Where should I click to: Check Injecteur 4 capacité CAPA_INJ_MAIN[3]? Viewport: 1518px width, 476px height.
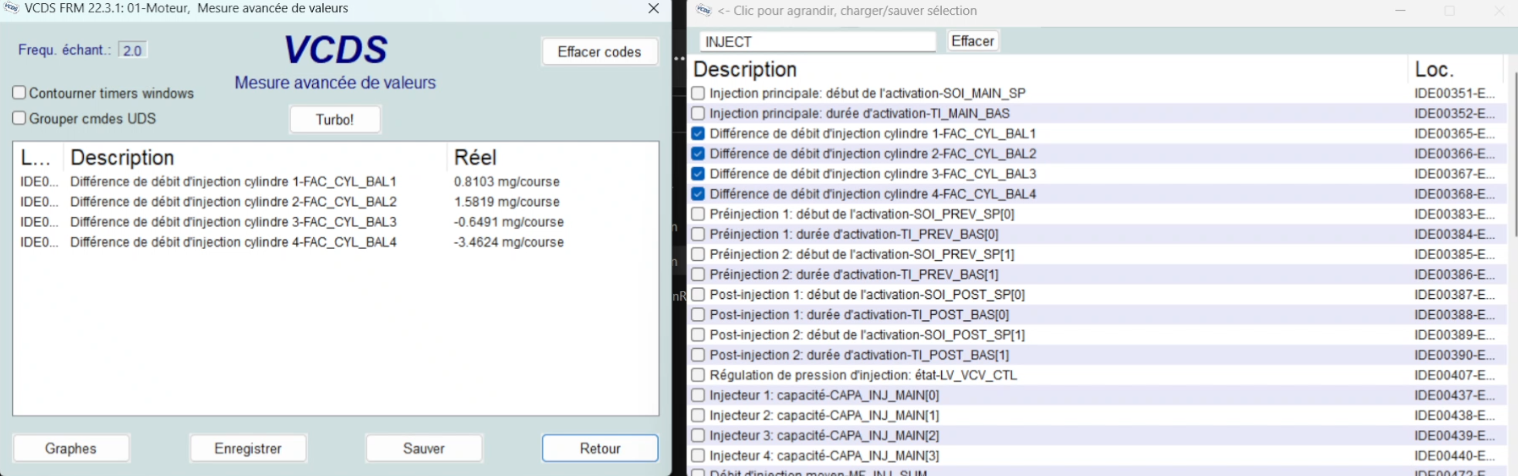coord(698,455)
